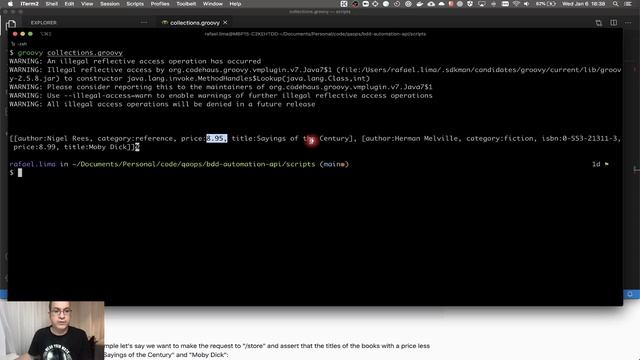Screen dimensions: 640x360
Task: Open the iTerm2 application menu
Action: tap(29, 4)
